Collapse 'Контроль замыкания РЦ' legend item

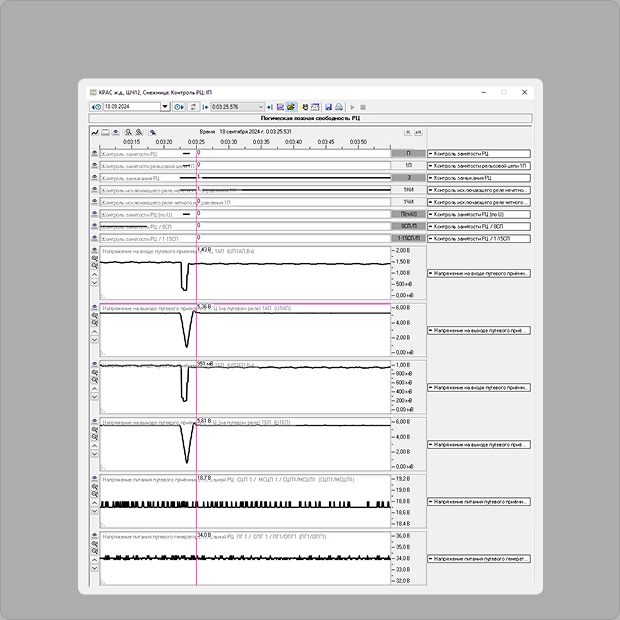pyautogui.click(x=431, y=178)
